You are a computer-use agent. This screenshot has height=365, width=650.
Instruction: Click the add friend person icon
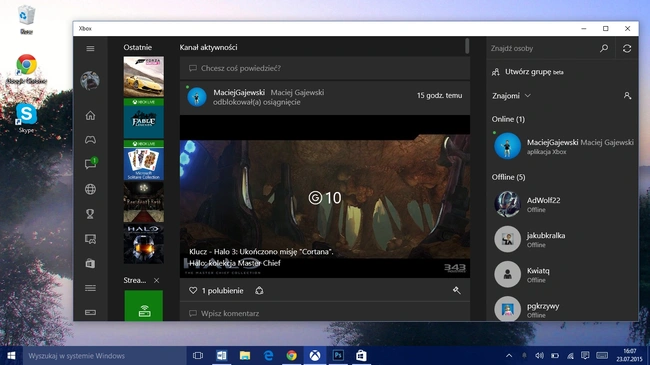click(x=627, y=96)
